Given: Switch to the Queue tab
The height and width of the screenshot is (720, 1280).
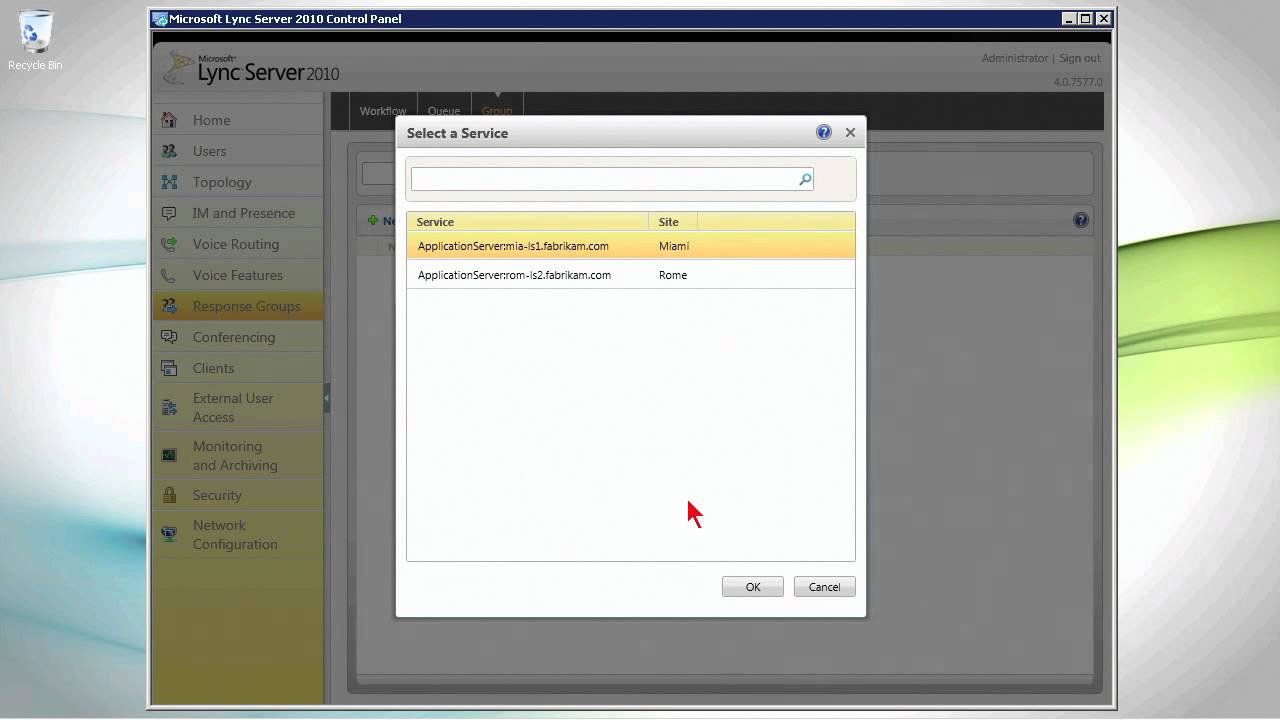Looking at the screenshot, I should (444, 111).
